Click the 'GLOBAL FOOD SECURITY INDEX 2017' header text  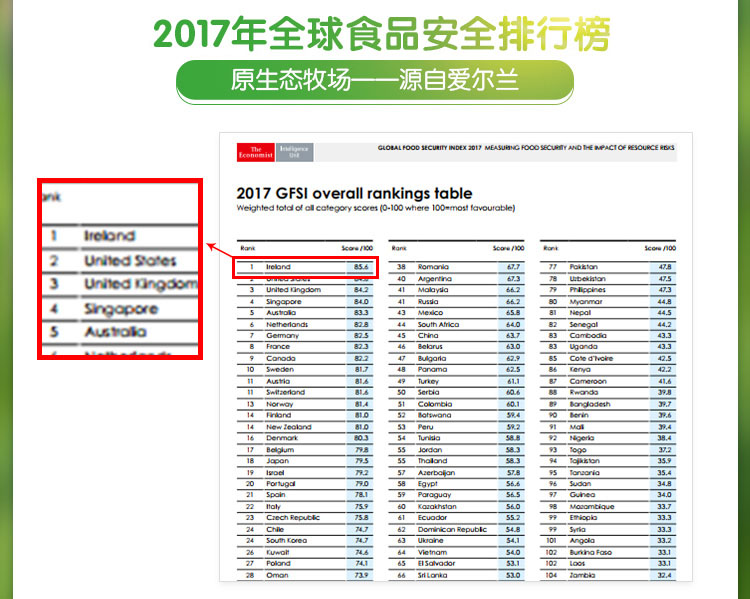pyautogui.click(x=430, y=148)
